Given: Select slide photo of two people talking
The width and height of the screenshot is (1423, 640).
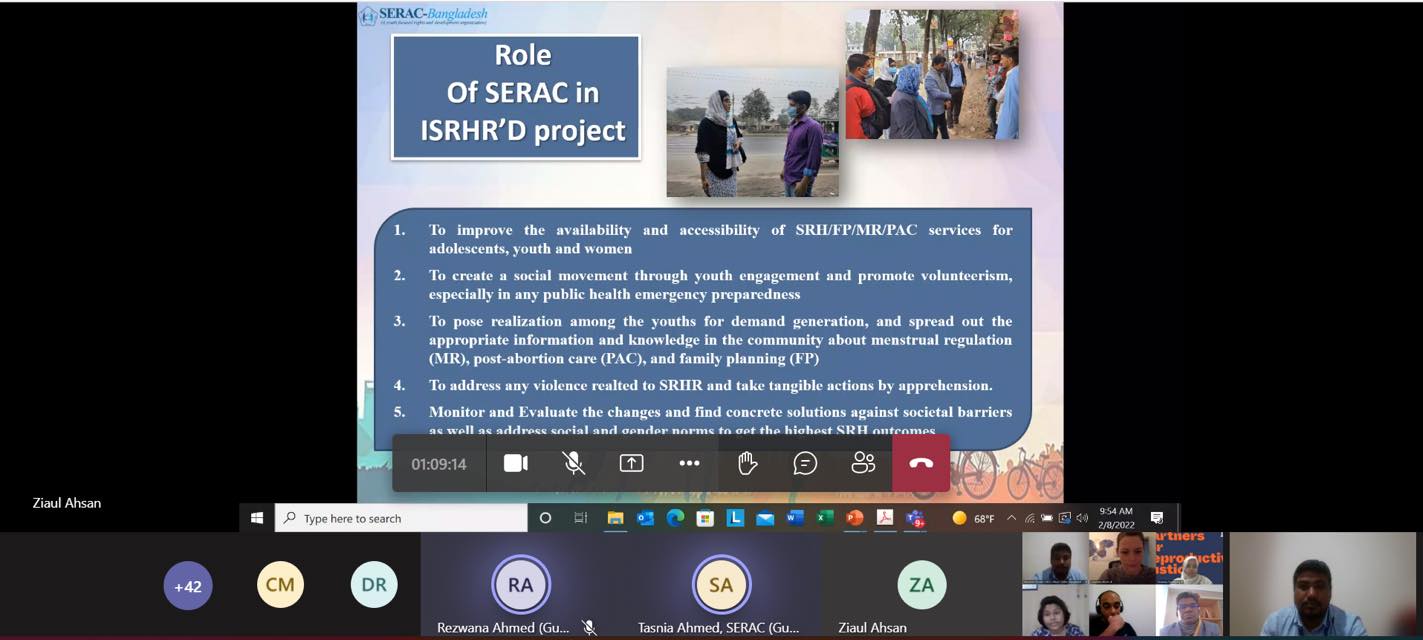Looking at the screenshot, I should coord(753,132).
